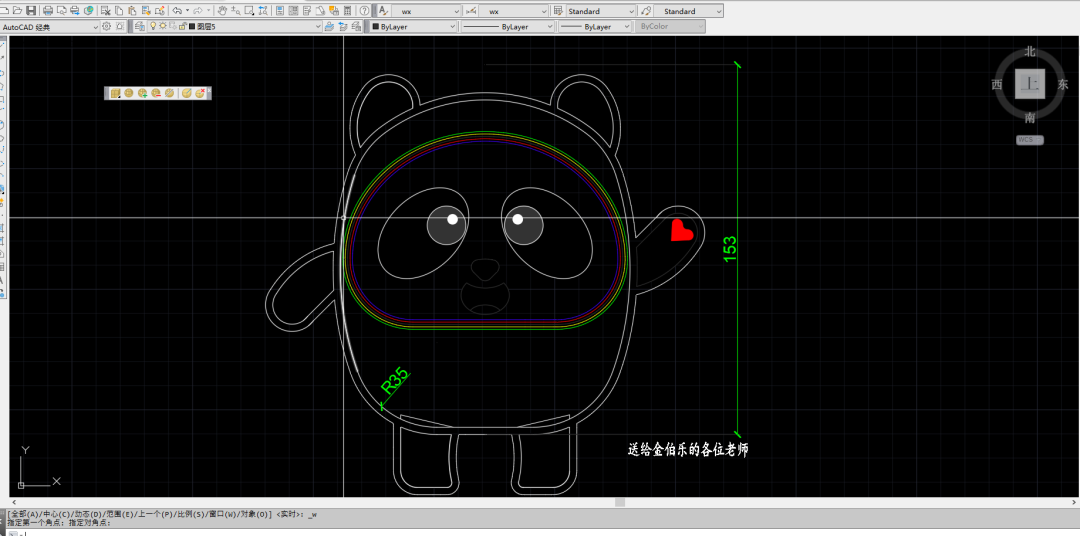Click in the command line input field
The height and width of the screenshot is (536, 1080).
click(x=544, y=532)
